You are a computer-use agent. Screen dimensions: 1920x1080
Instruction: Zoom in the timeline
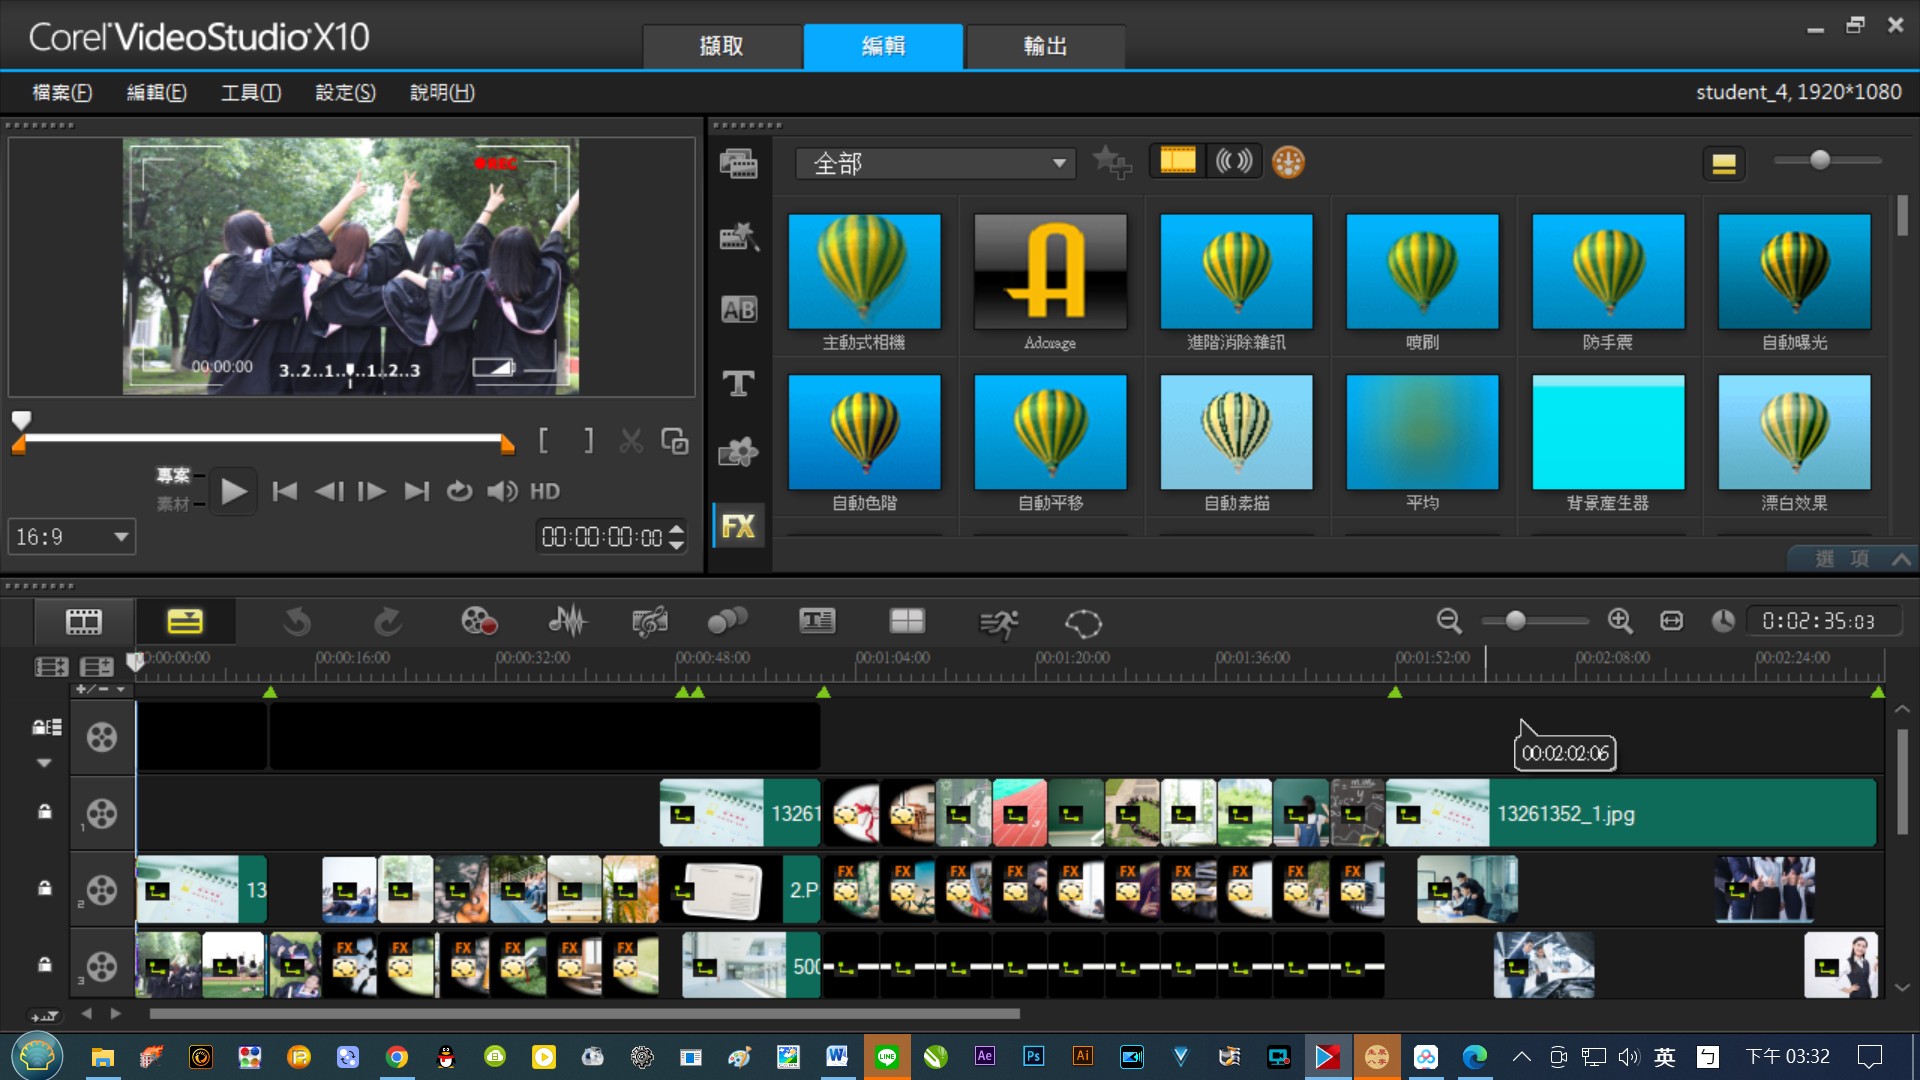(1620, 621)
